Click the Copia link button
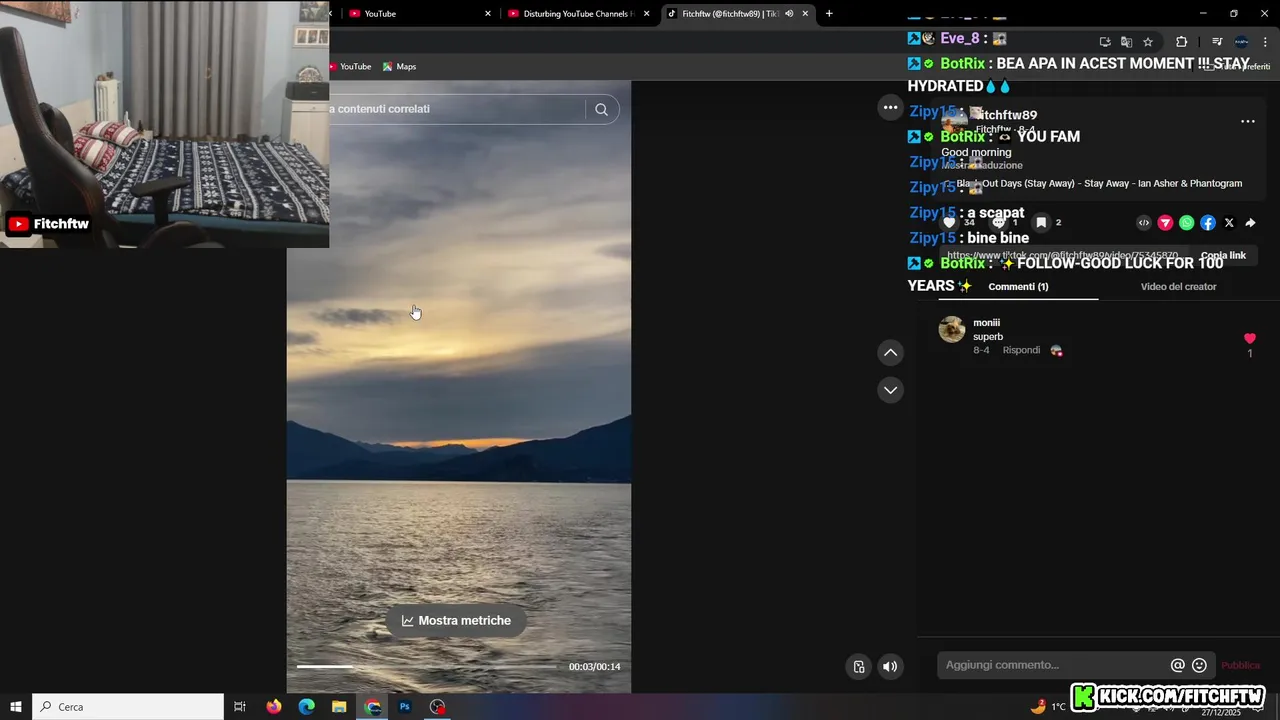Viewport: 1280px width, 720px height. coord(1222,256)
